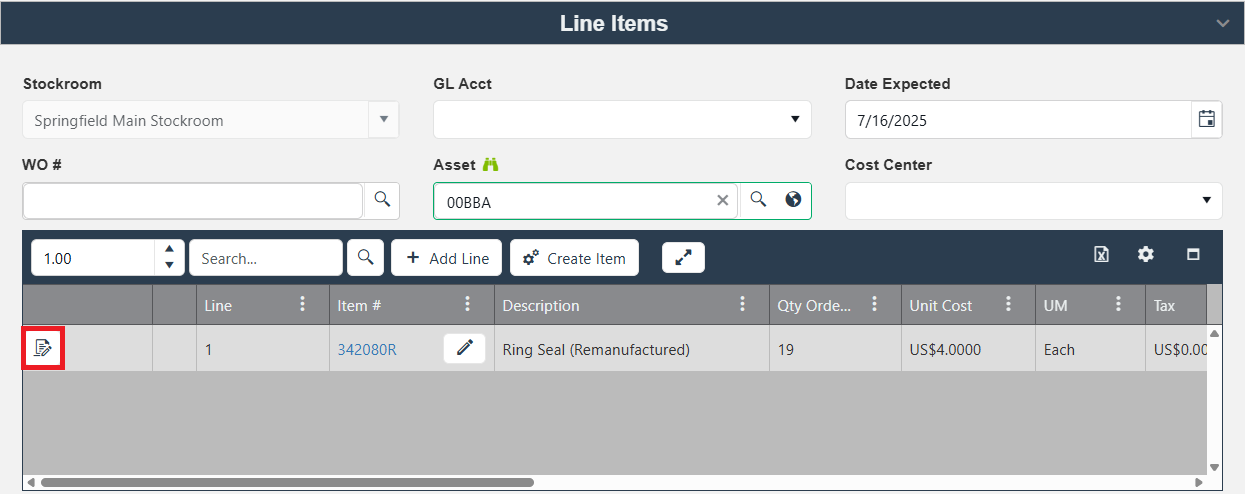This screenshot has width=1245, height=494.
Task: Click the Asset lookup magnifier icon
Action: (x=759, y=200)
